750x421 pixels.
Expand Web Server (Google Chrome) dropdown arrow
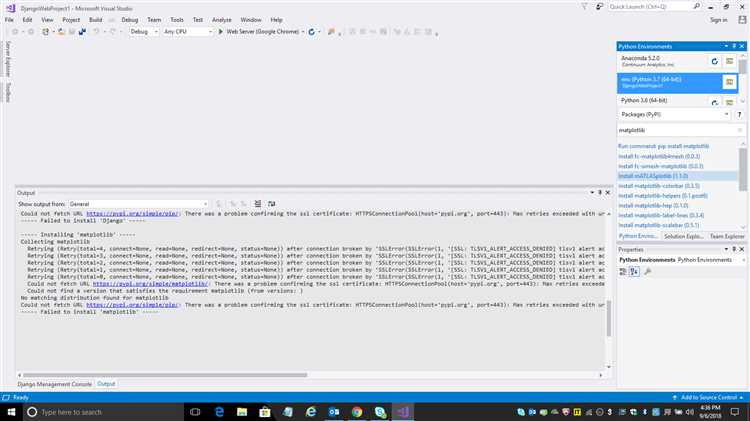303,32
